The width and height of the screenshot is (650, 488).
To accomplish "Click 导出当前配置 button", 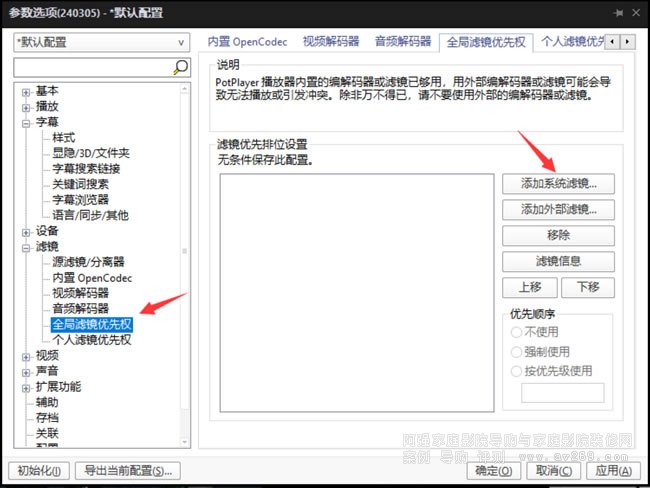I will click(128, 470).
